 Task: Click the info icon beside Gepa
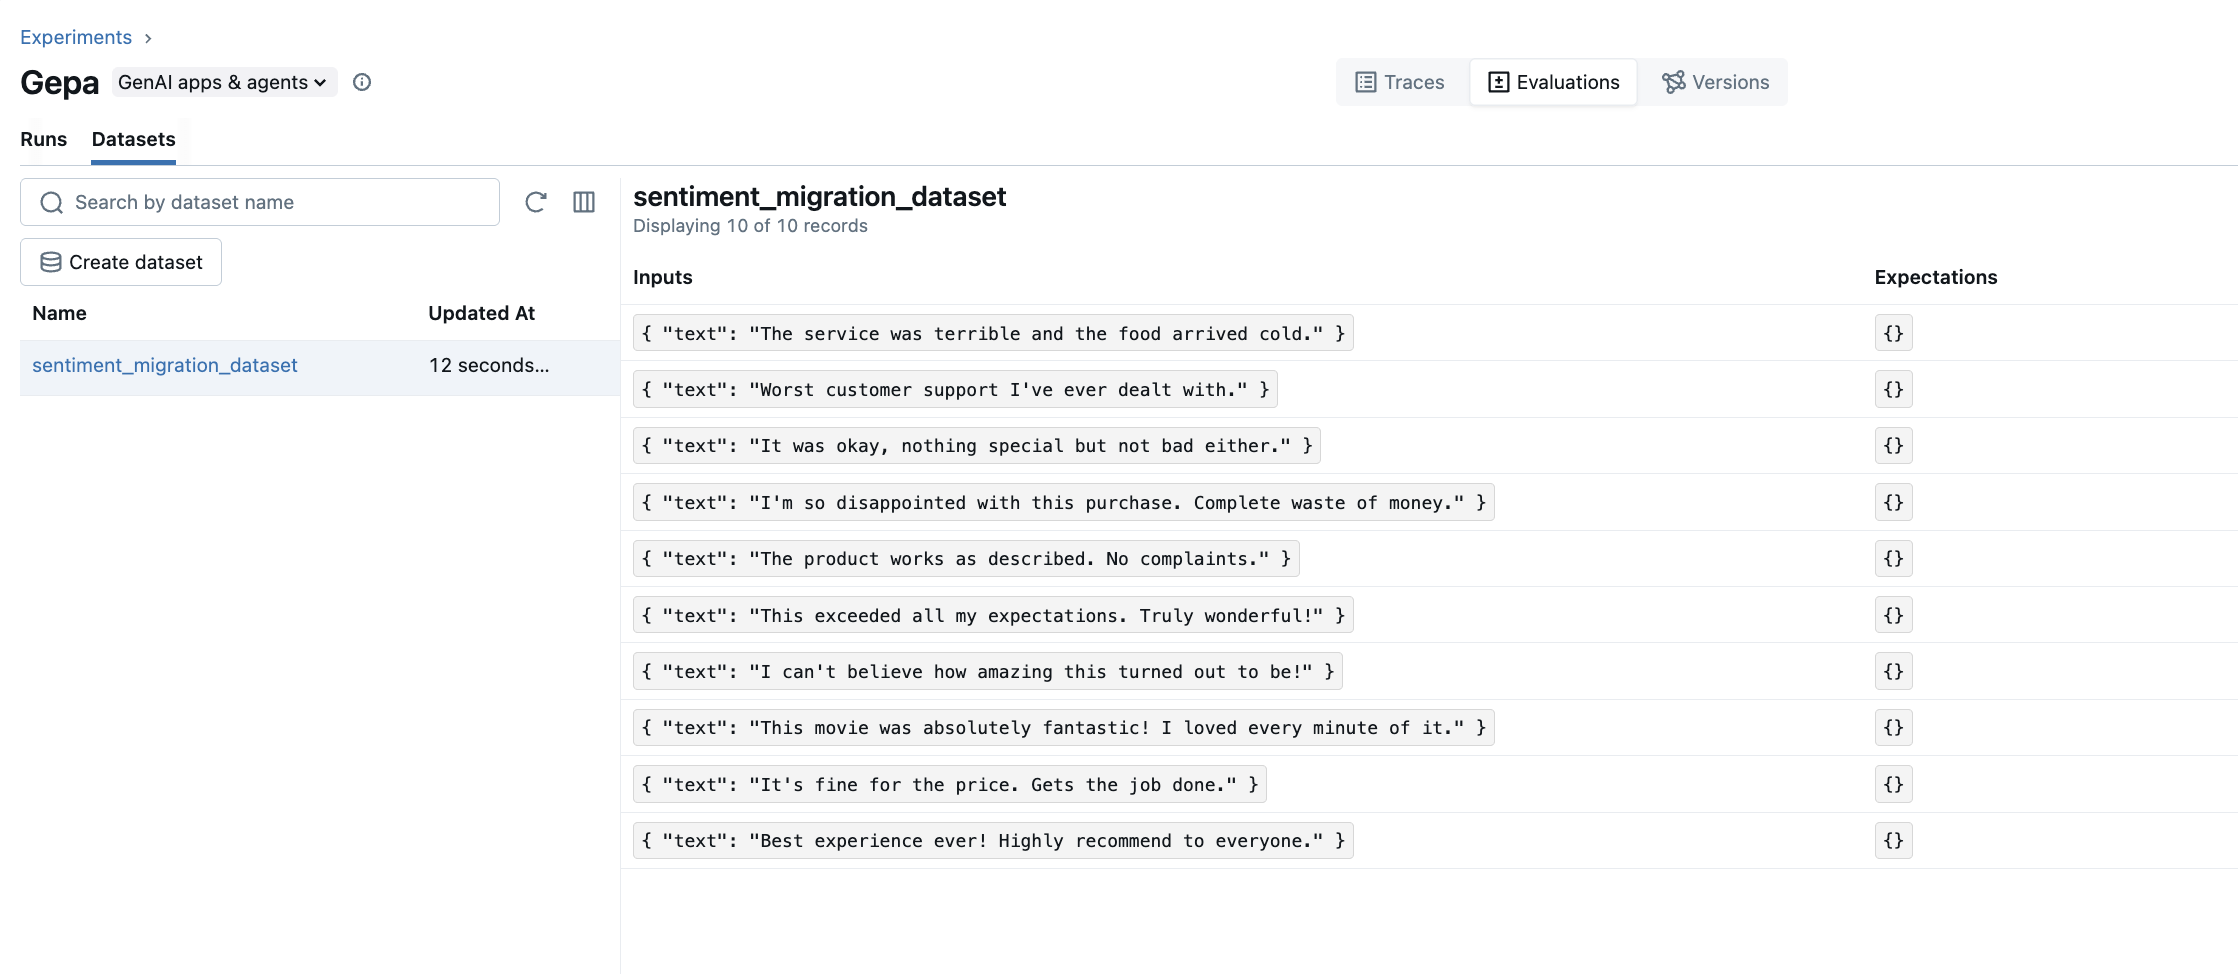pyautogui.click(x=362, y=82)
